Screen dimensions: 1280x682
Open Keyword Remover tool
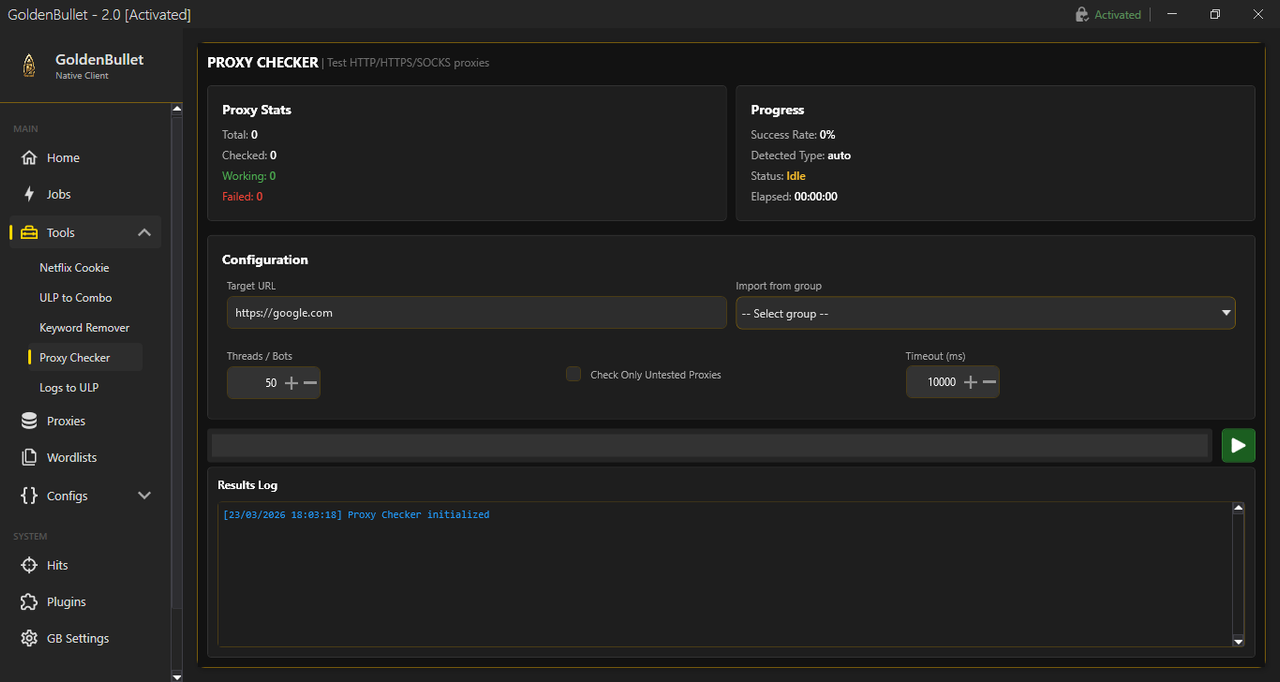[x=84, y=328]
